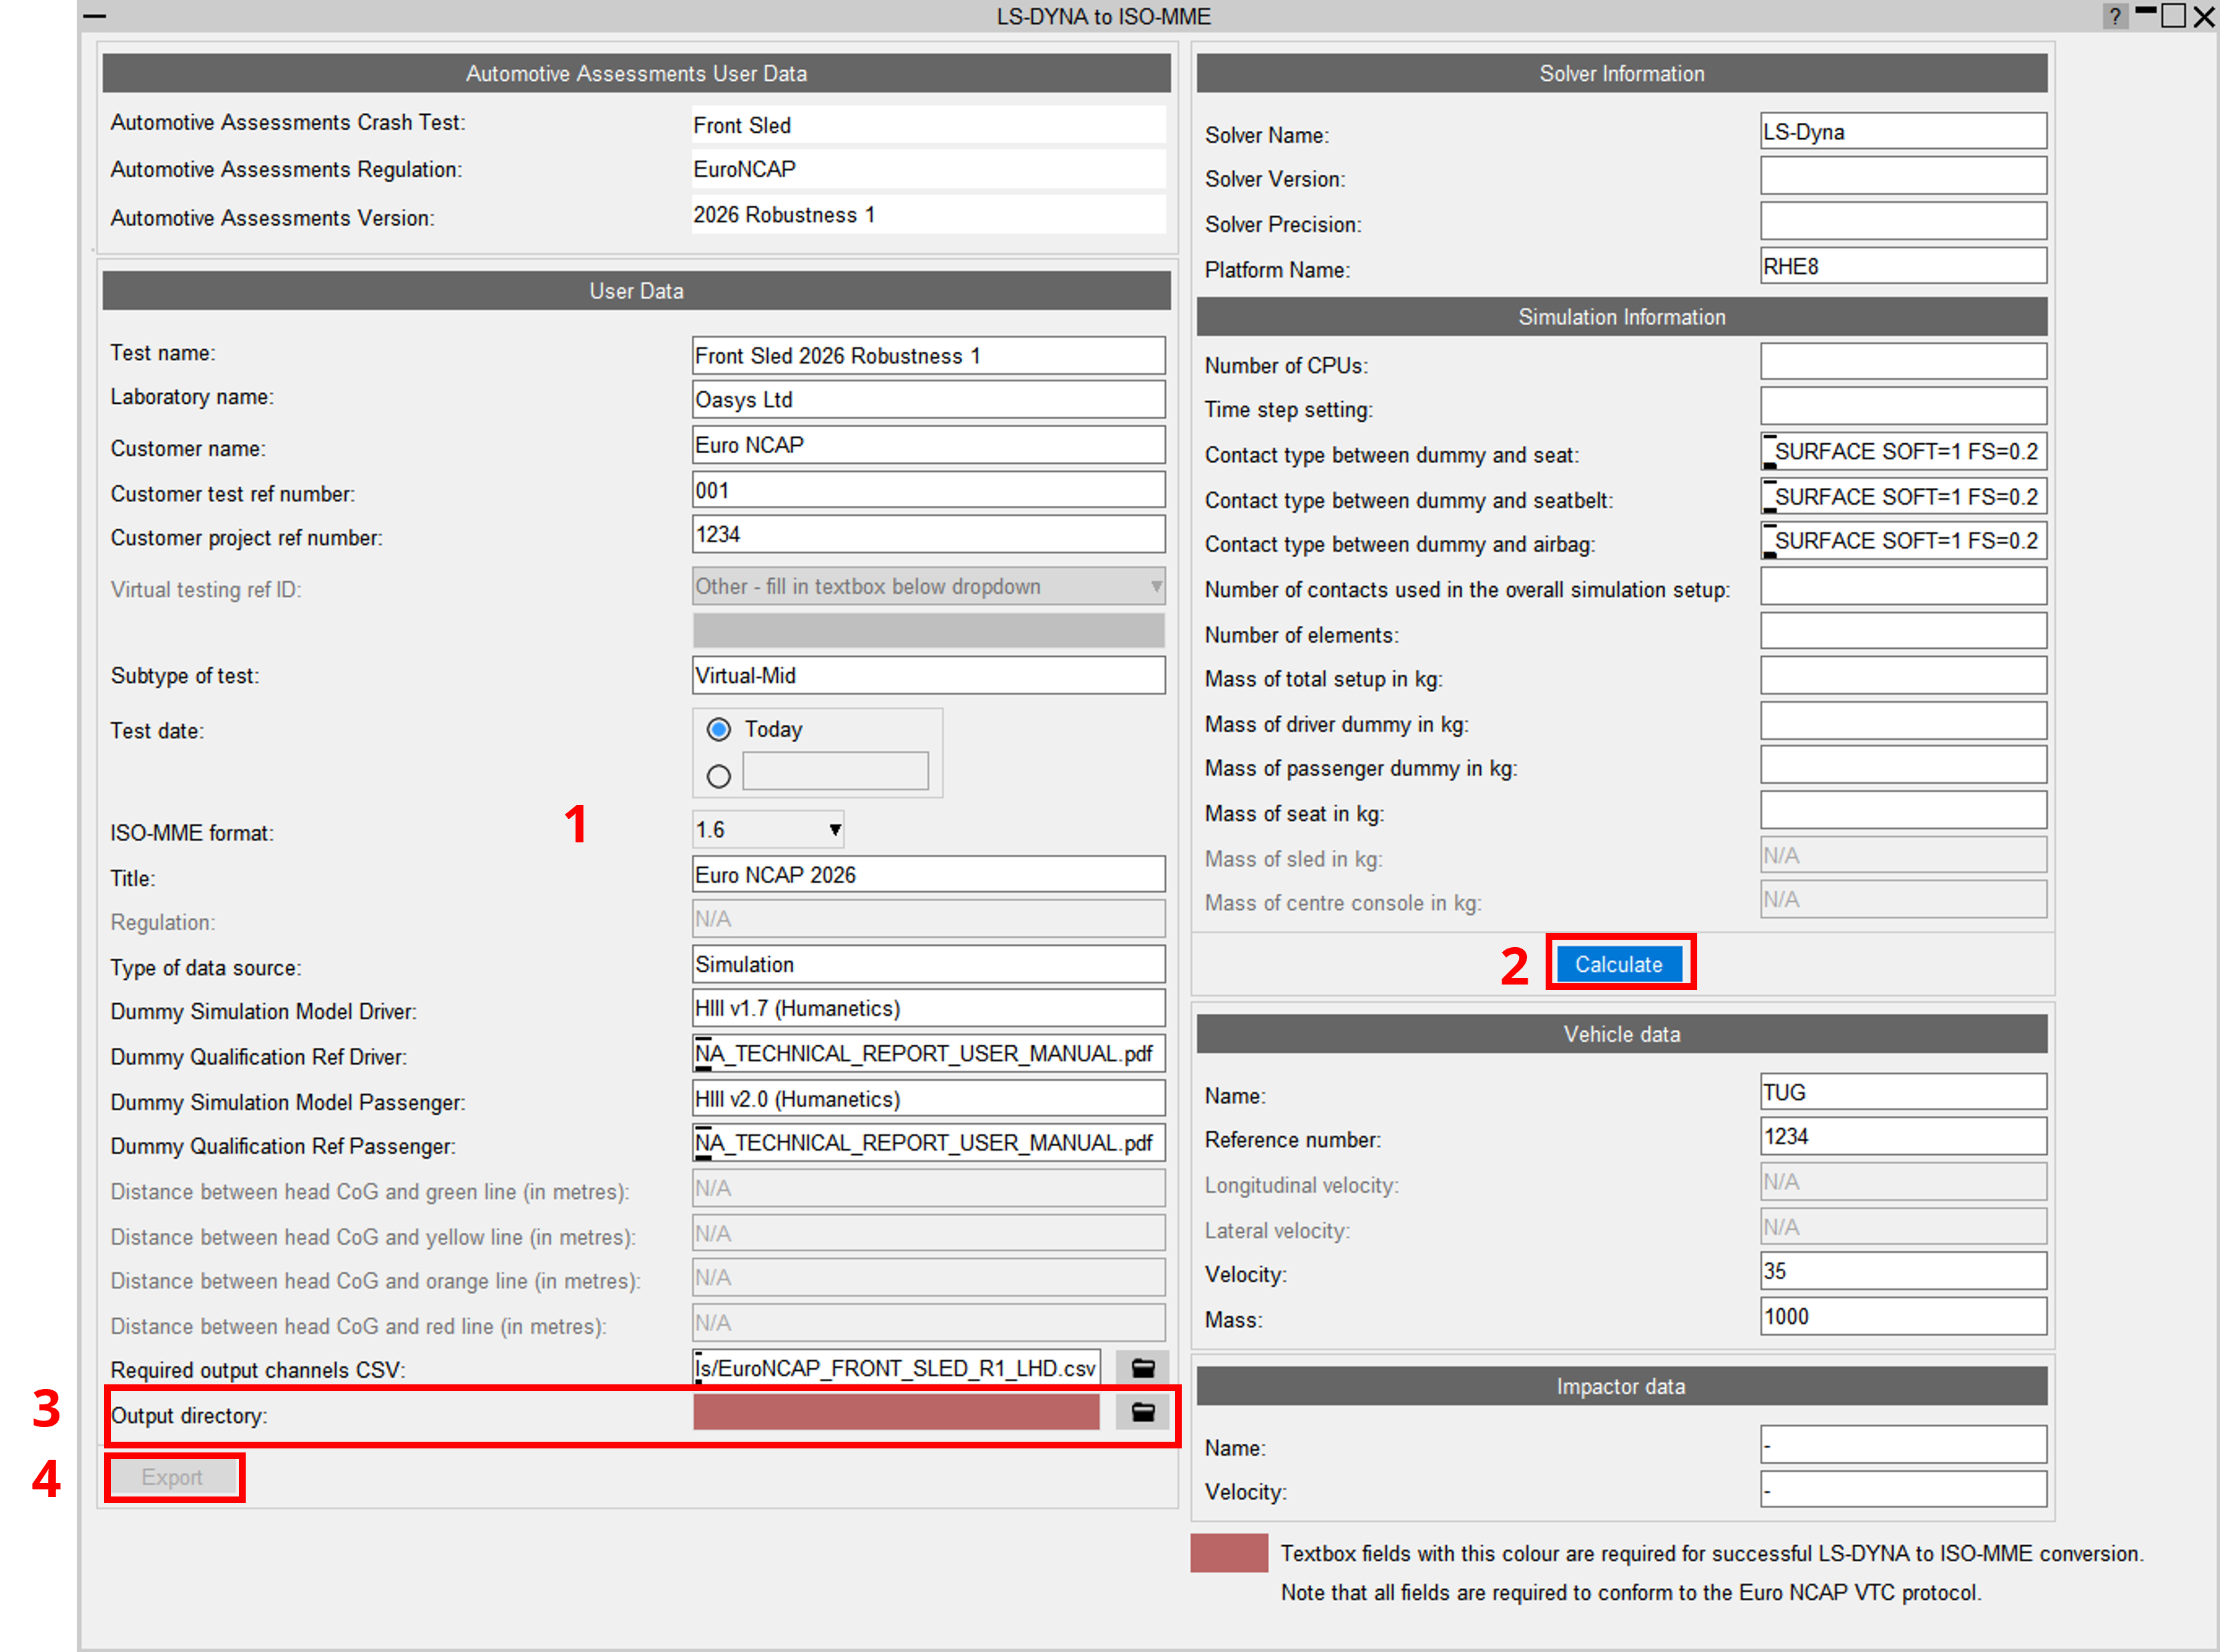Click the Calculate button

(x=1619, y=964)
